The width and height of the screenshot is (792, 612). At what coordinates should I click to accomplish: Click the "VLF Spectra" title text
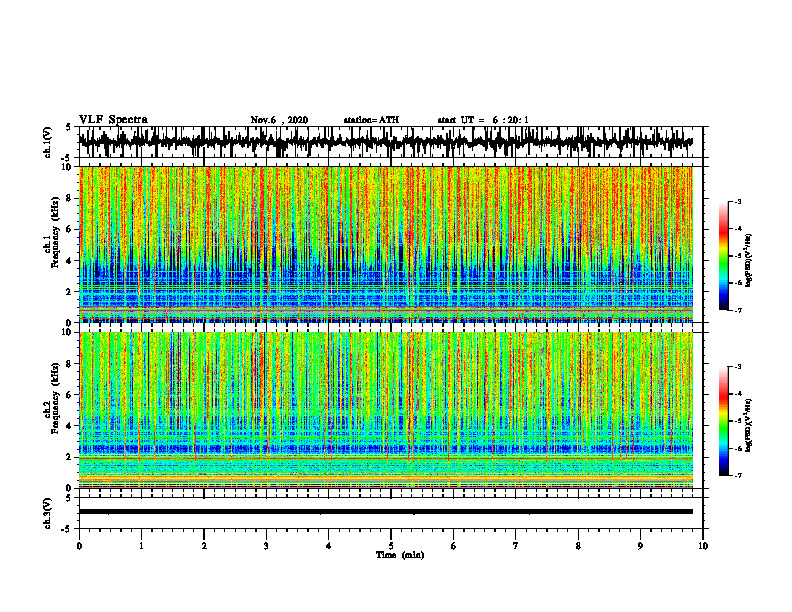point(113,120)
